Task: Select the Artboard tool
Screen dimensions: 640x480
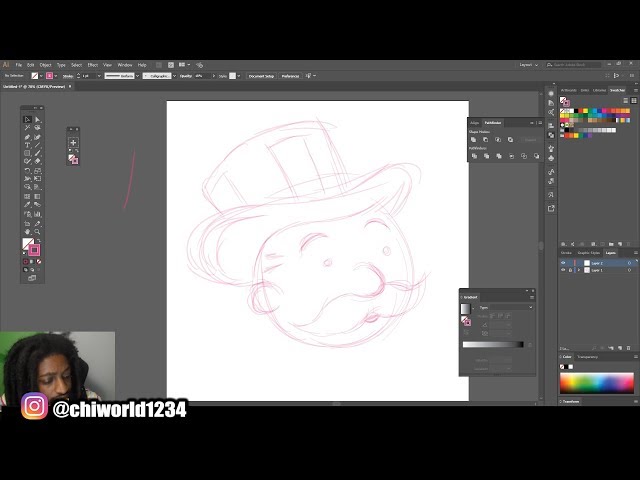Action: pos(27,224)
